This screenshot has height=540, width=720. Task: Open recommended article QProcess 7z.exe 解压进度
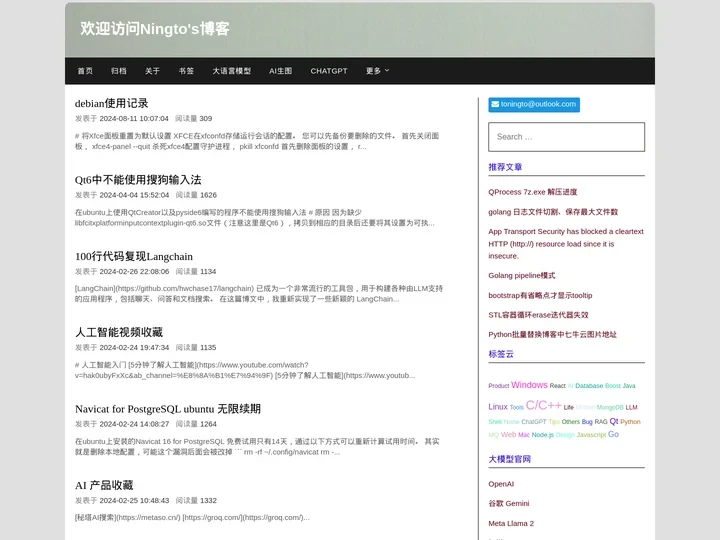pos(533,192)
